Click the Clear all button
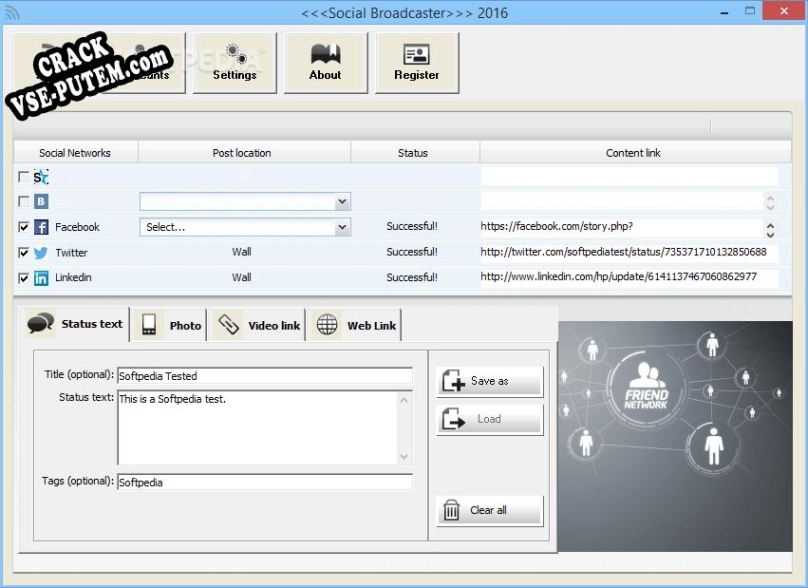This screenshot has width=808, height=588. [490, 511]
